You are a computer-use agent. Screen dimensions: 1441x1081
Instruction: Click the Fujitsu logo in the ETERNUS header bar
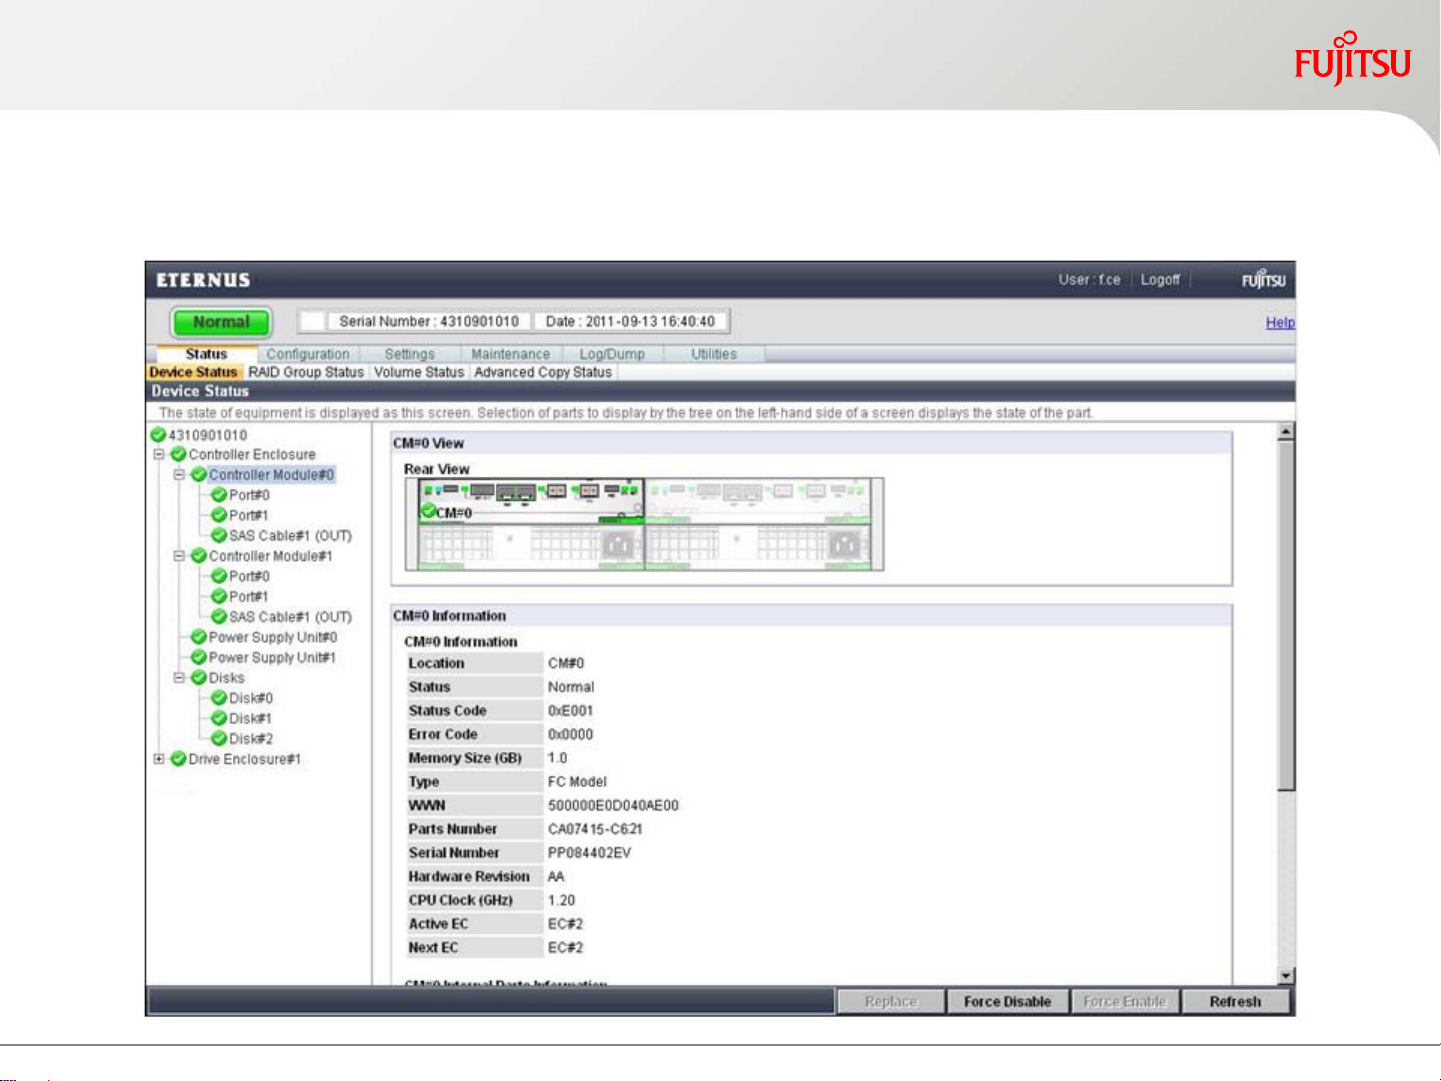click(x=1264, y=280)
